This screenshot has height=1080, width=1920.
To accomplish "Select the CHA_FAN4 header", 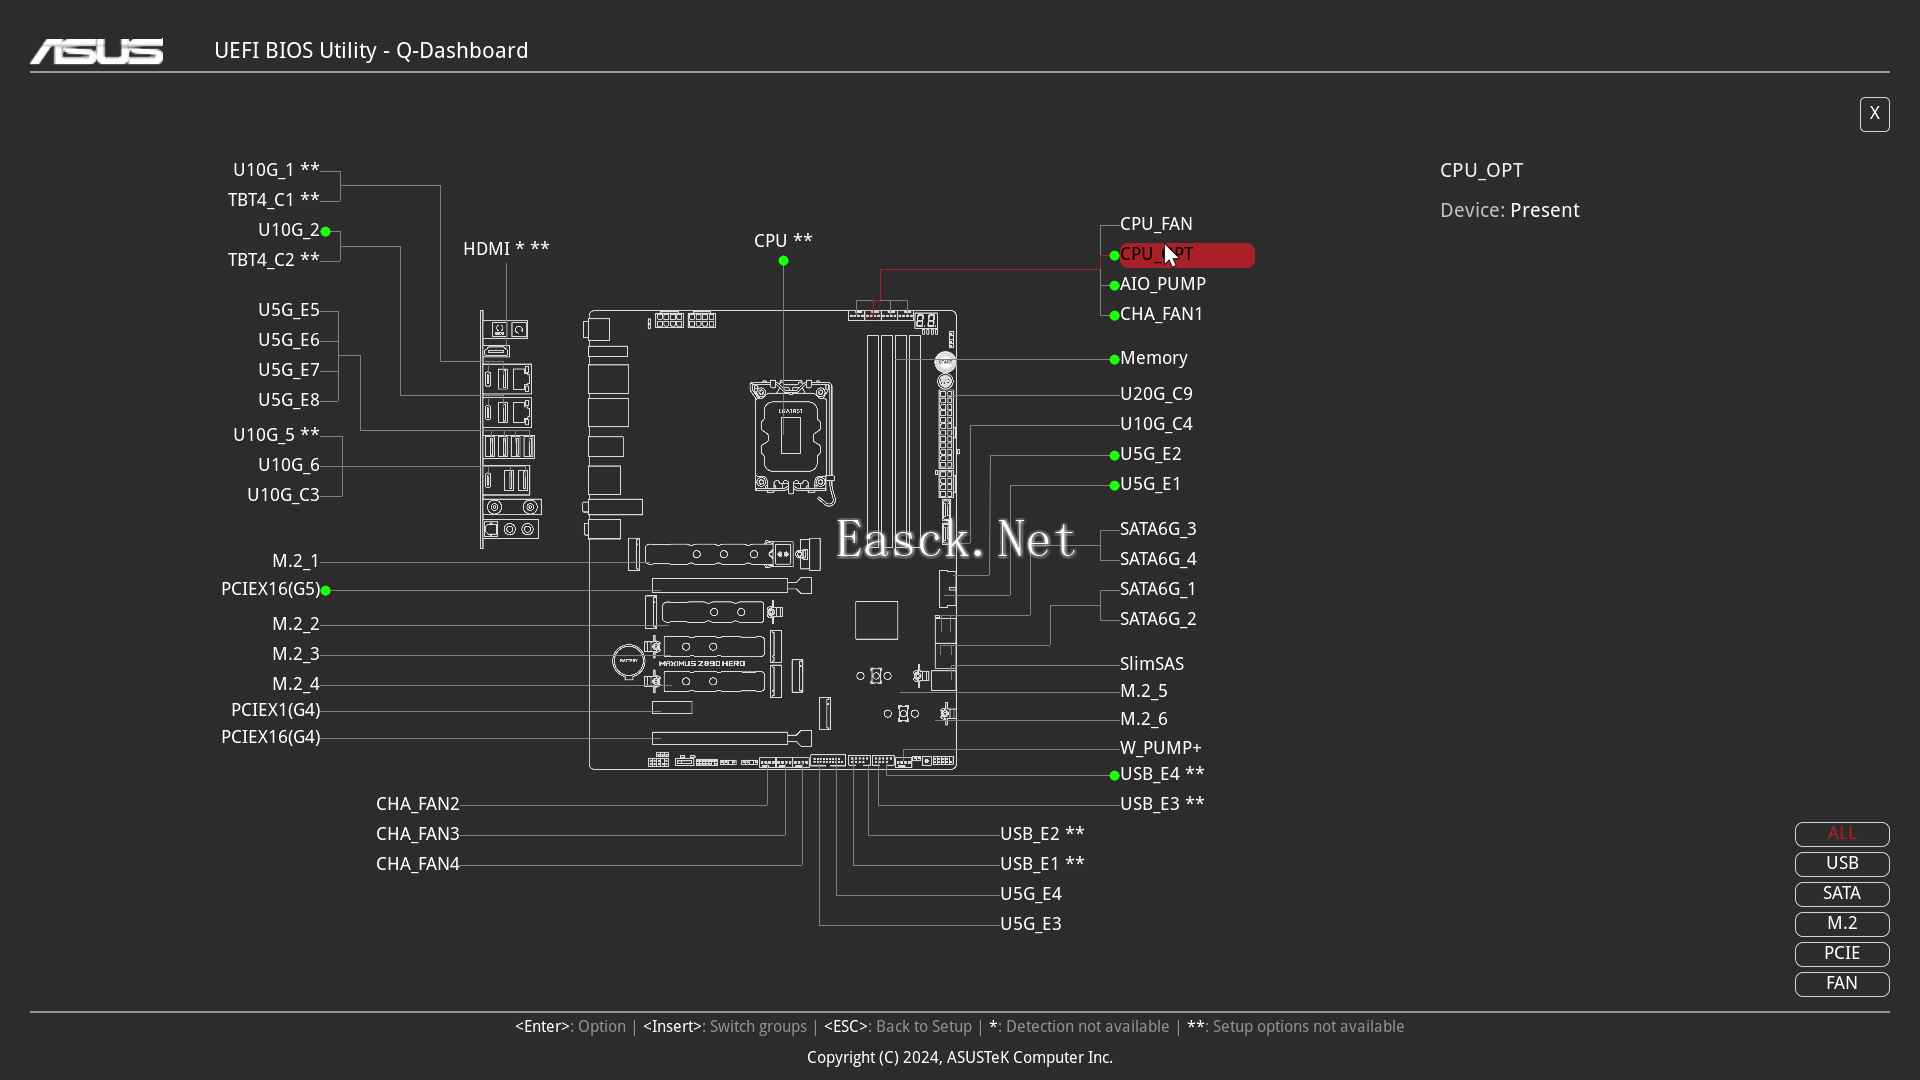I will point(418,864).
